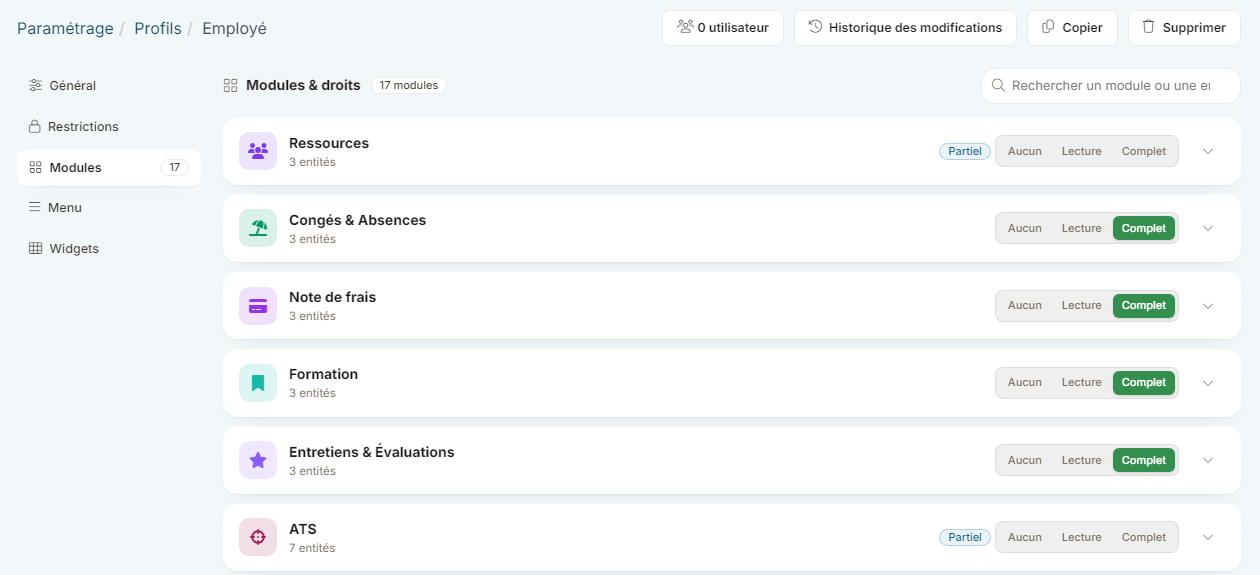1260x575 pixels.
Task: Set Note de frais rights to Lecture
Action: [x=1081, y=305]
